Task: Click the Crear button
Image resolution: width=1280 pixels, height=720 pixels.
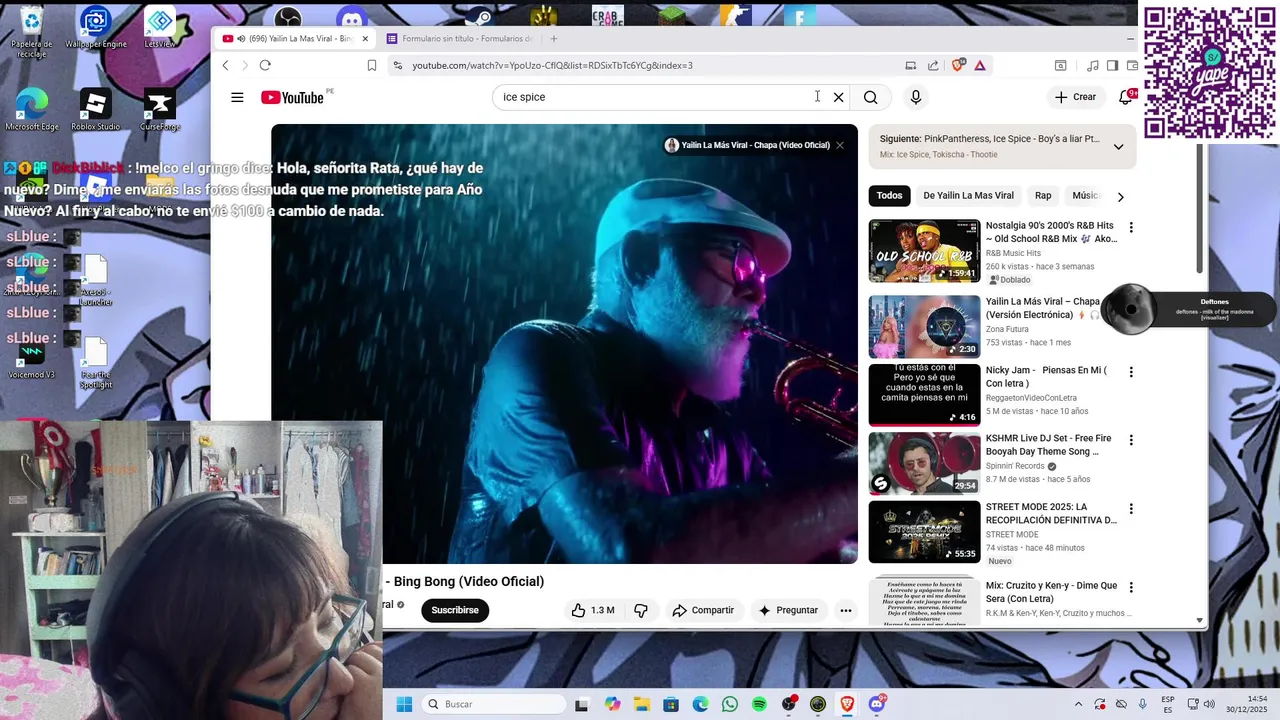Action: 1075,97
